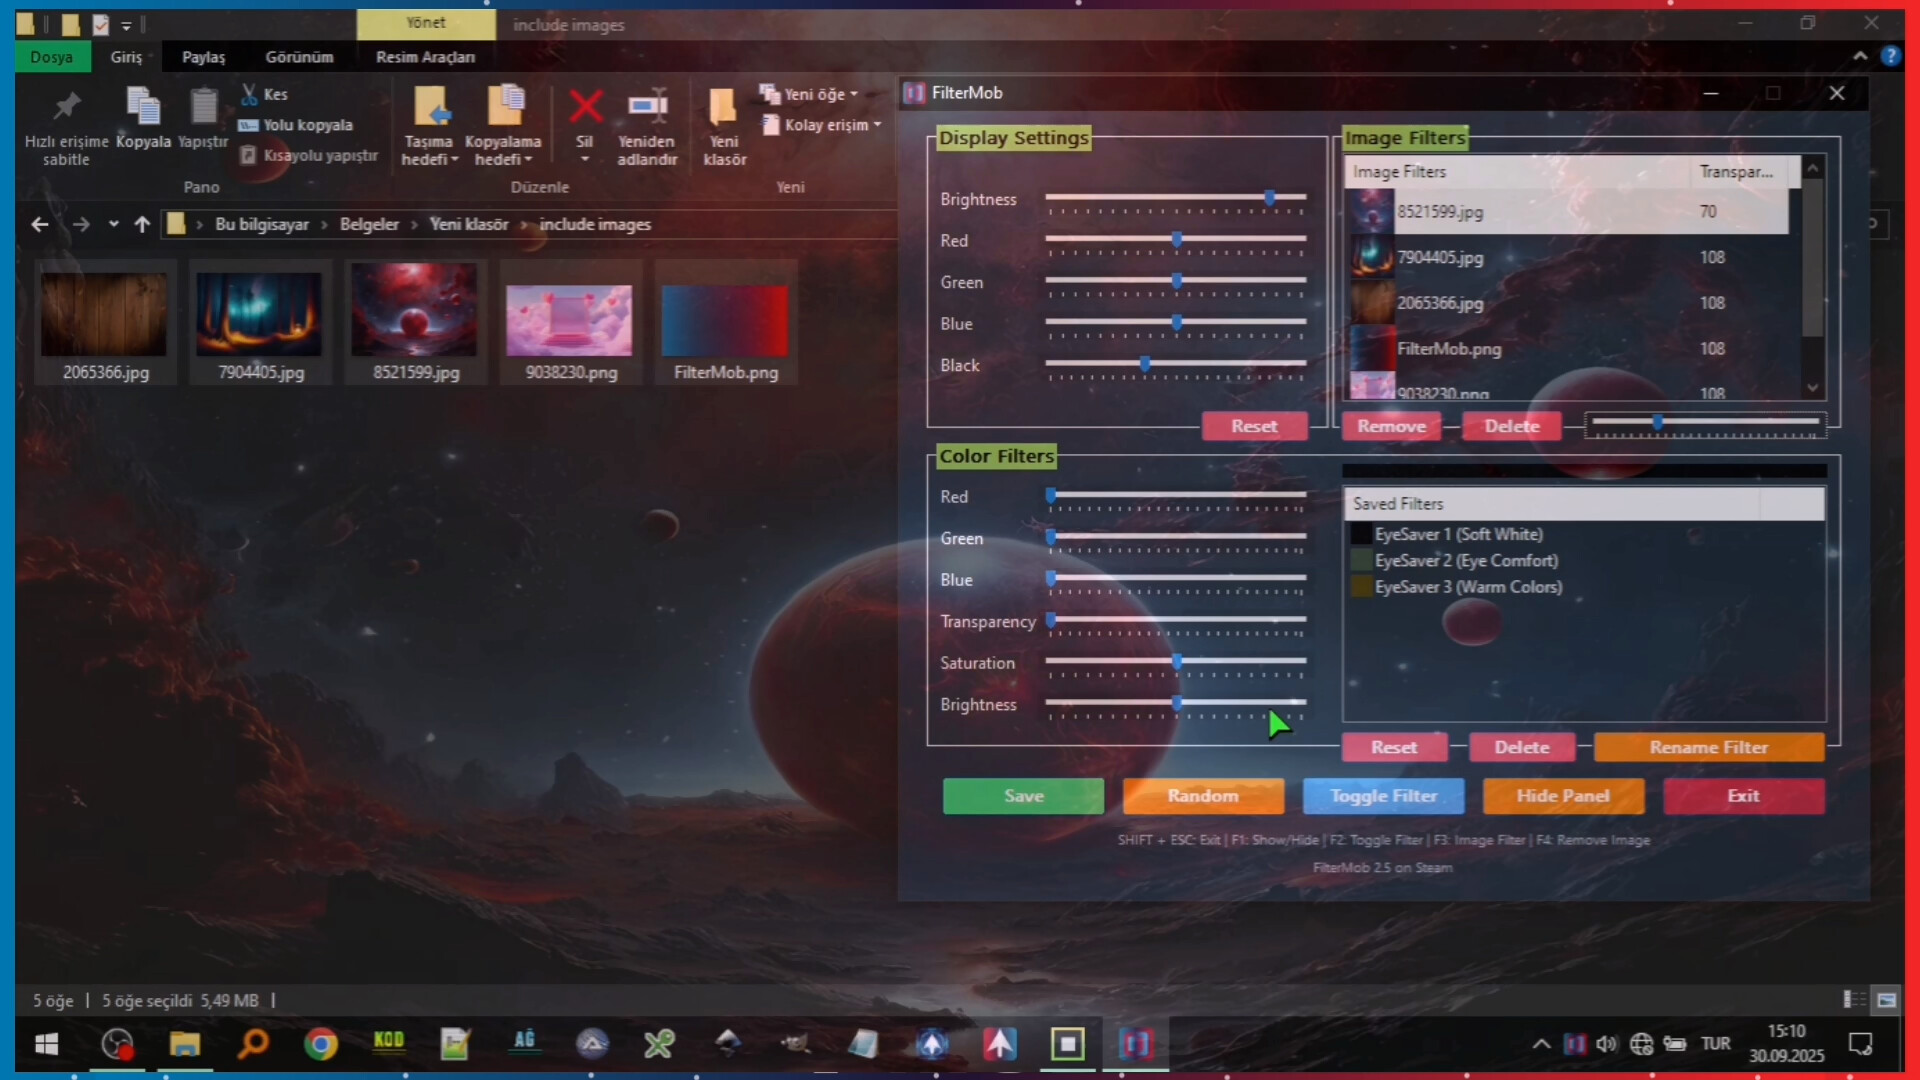Click the Kopyala copy icon

click(x=143, y=107)
